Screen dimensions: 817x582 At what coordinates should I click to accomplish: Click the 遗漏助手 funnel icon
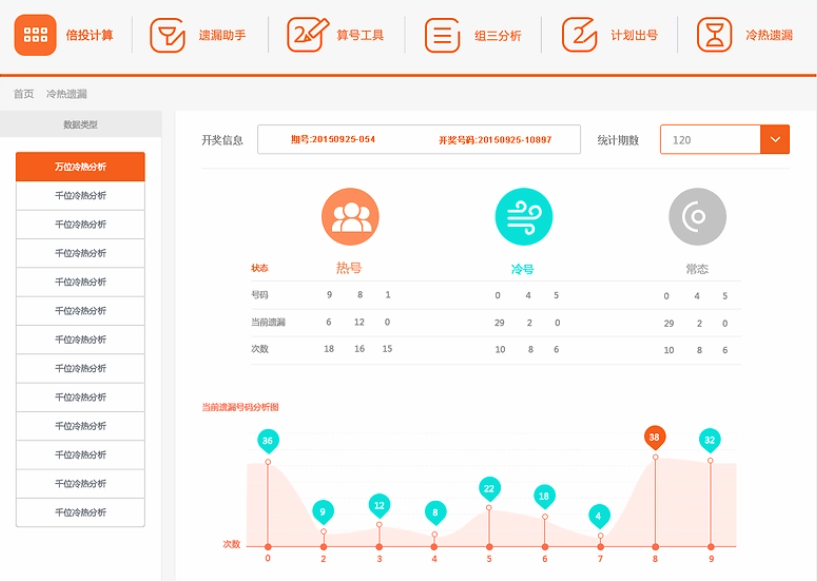(167, 35)
